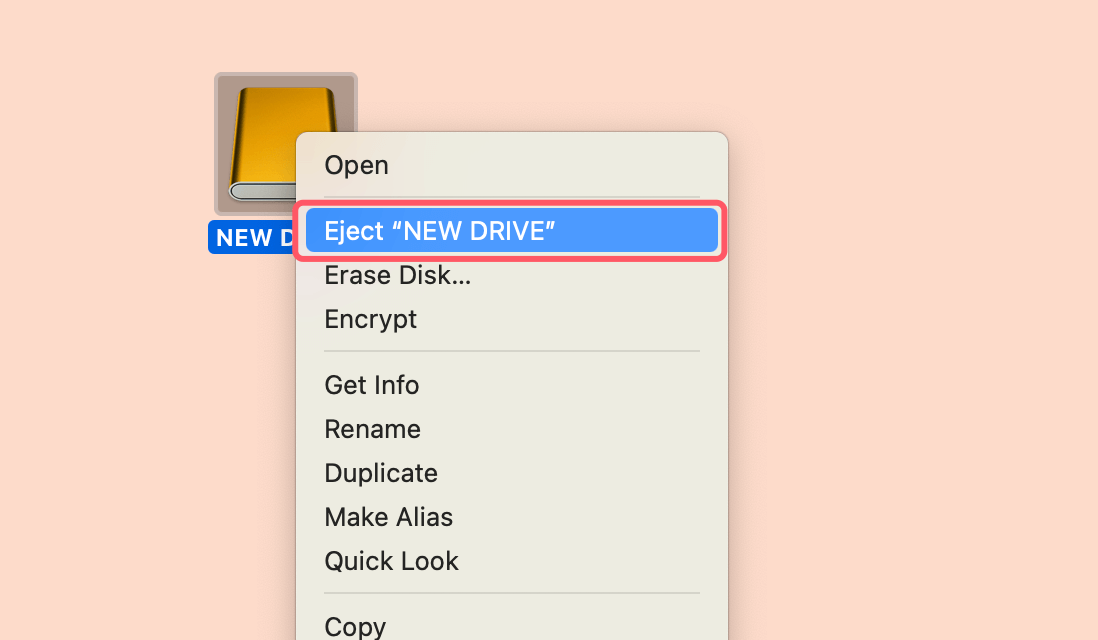
Task: Click the NEW DRIVE name label
Action: tap(250, 237)
